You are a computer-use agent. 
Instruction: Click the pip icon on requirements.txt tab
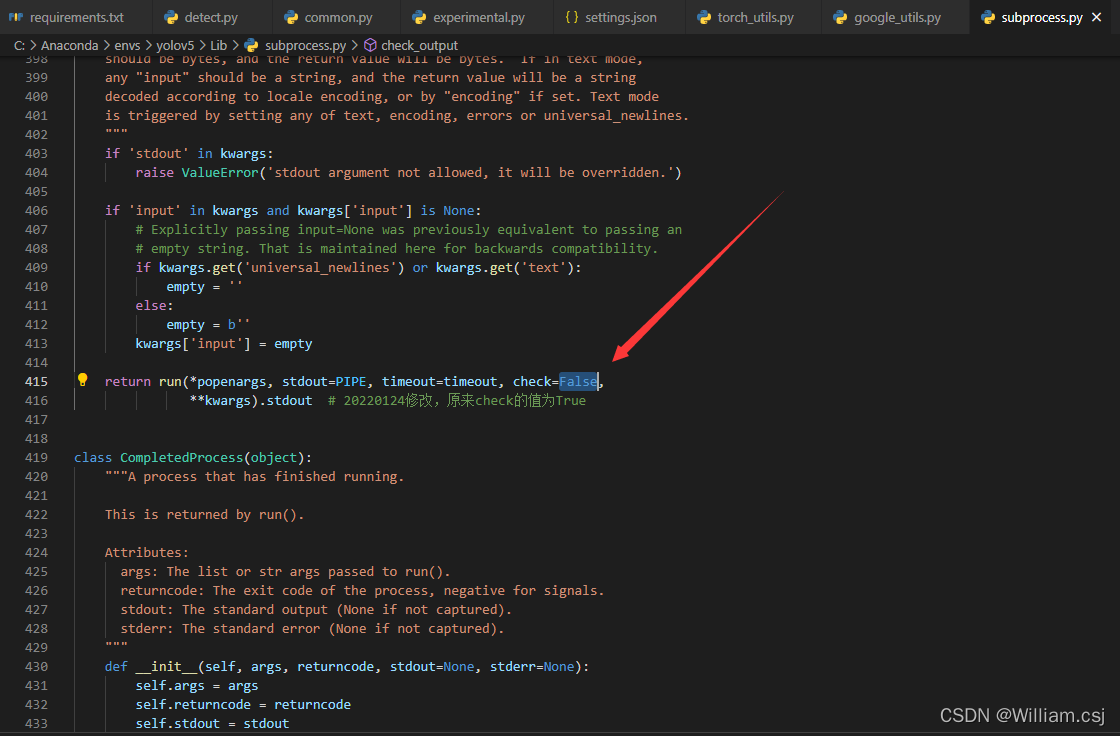[14, 16]
